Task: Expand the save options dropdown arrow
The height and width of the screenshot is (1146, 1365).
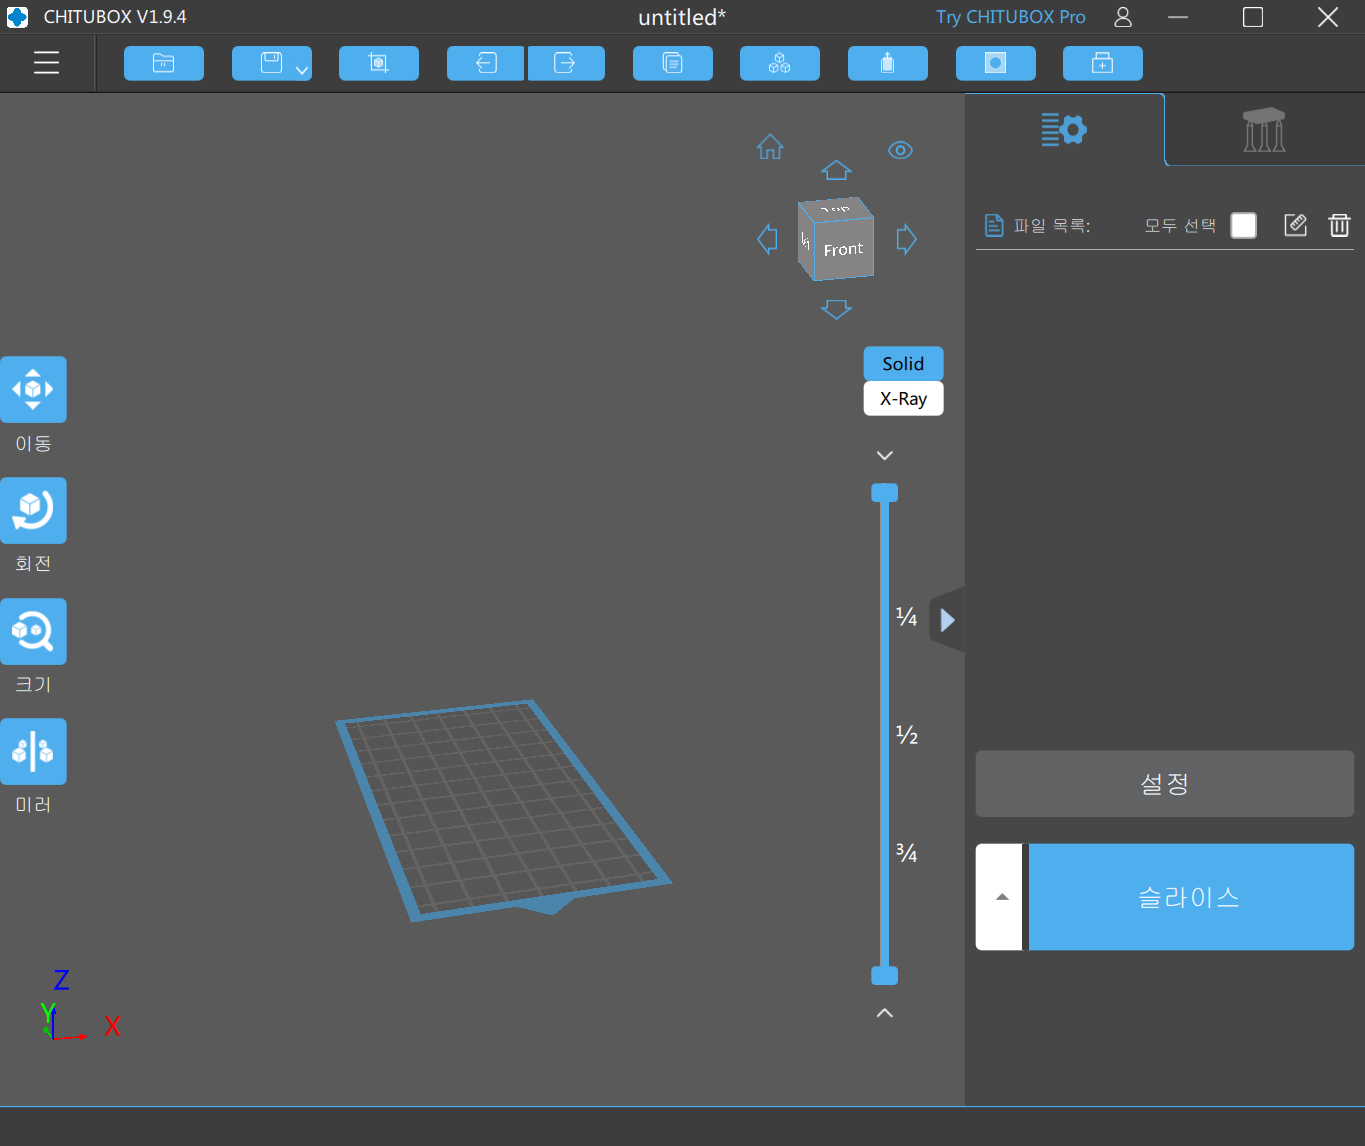Action: (x=302, y=69)
